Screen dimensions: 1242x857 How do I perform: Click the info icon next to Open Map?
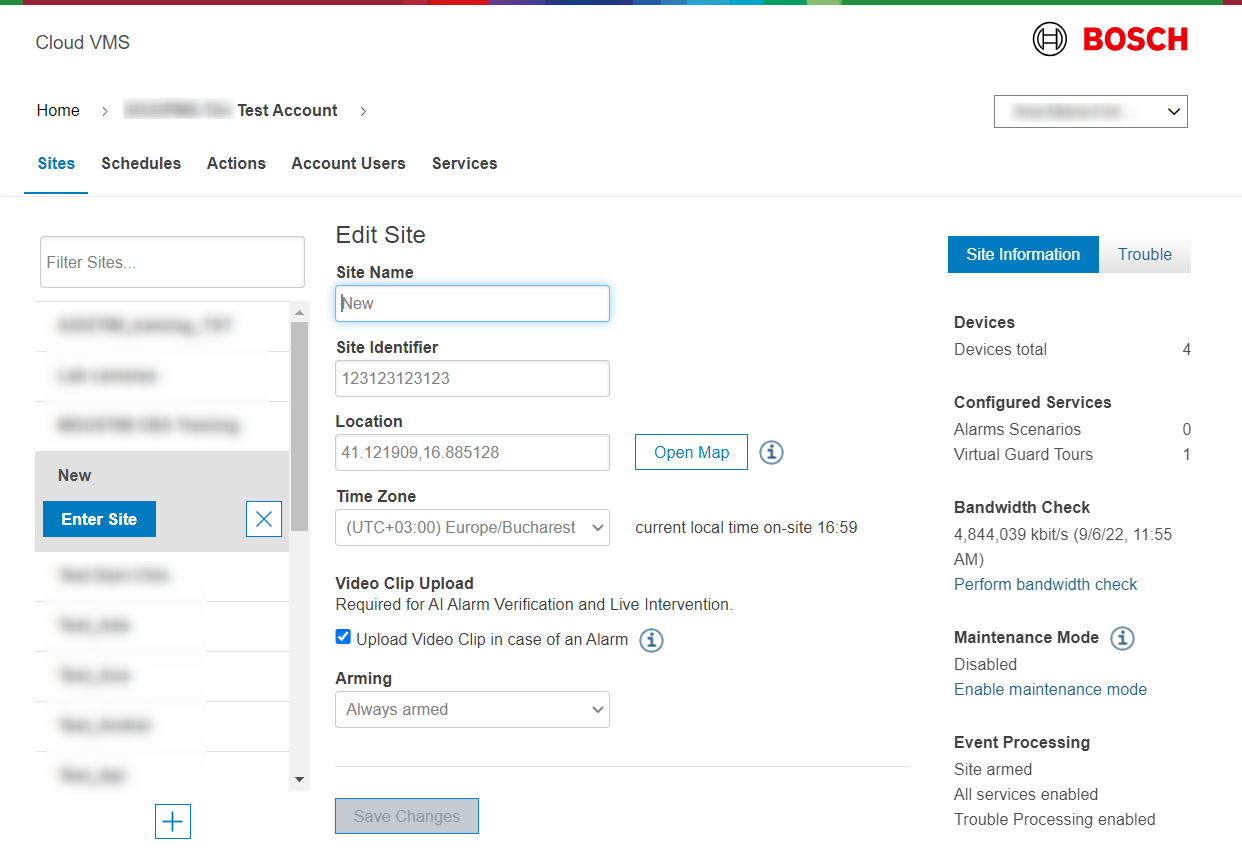[771, 452]
